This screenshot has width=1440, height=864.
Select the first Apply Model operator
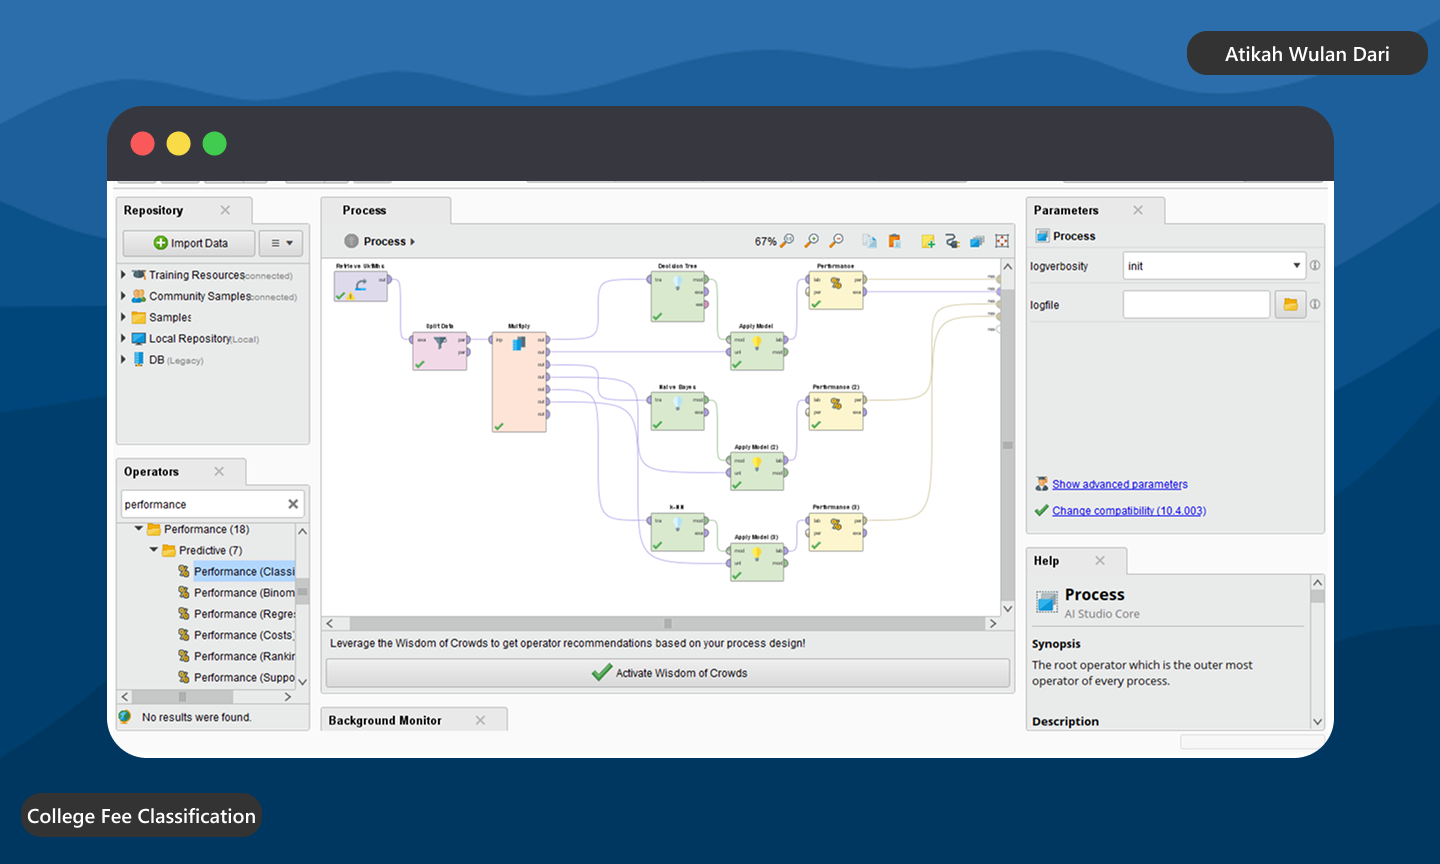point(757,351)
